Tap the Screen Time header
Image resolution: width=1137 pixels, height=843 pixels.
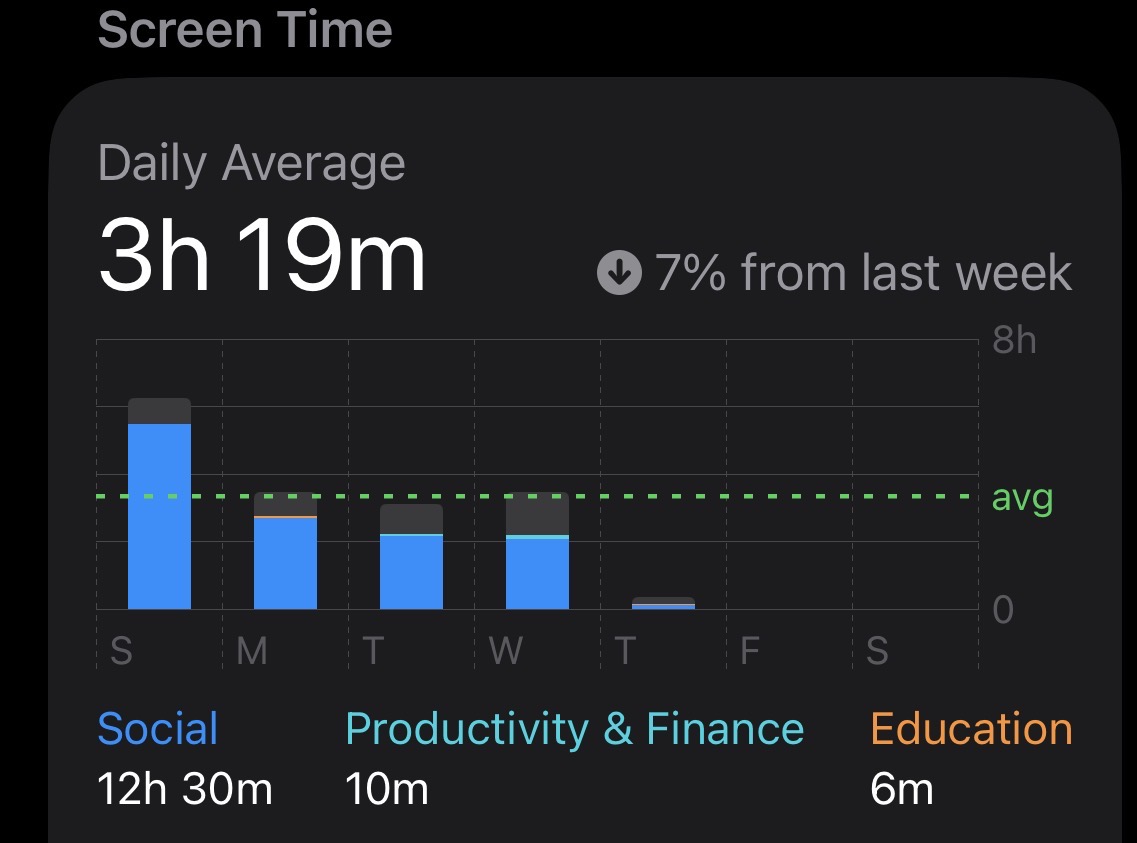[245, 28]
